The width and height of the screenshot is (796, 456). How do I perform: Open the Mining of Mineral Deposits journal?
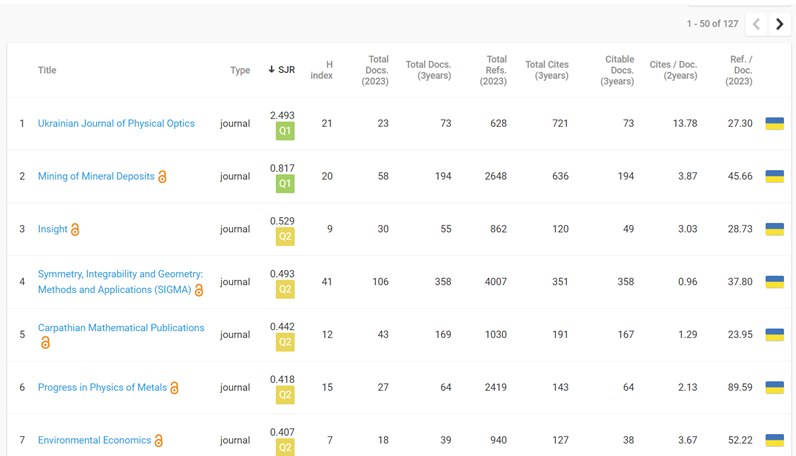tap(96, 176)
